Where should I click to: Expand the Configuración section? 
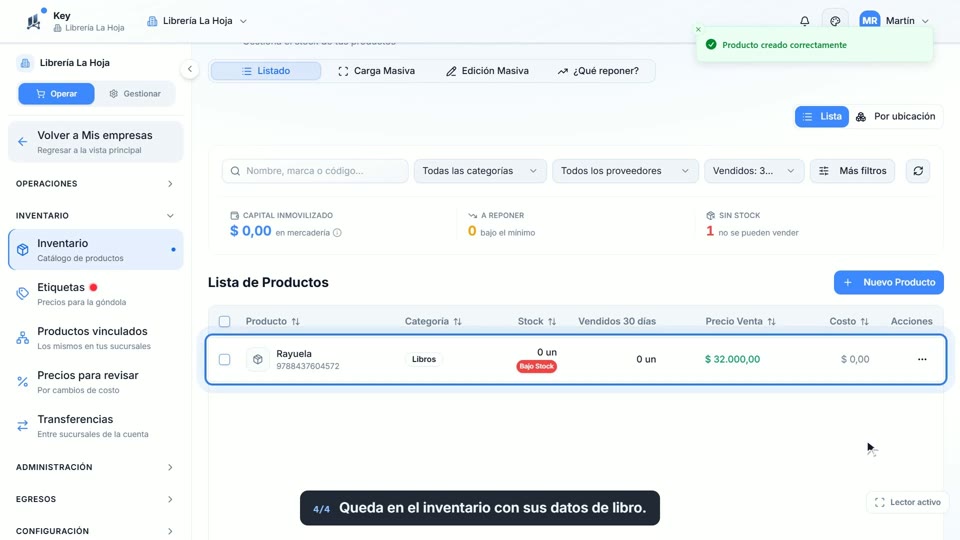tap(95, 531)
